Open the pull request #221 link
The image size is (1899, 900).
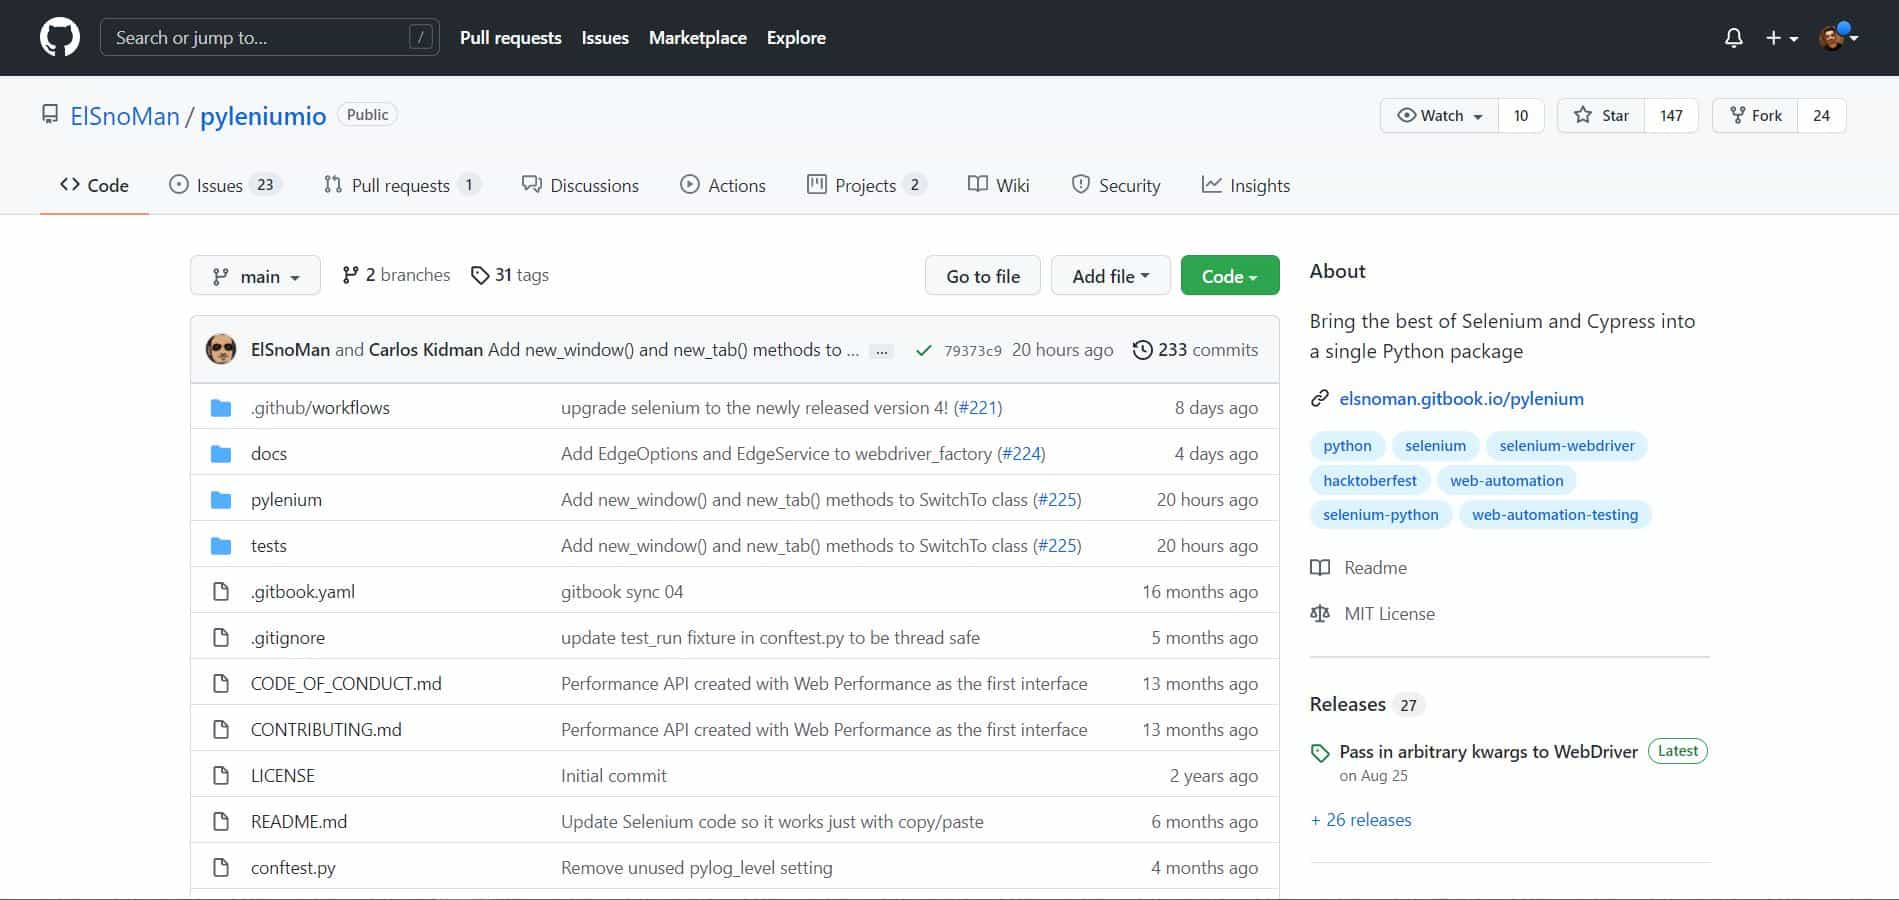[x=978, y=408]
